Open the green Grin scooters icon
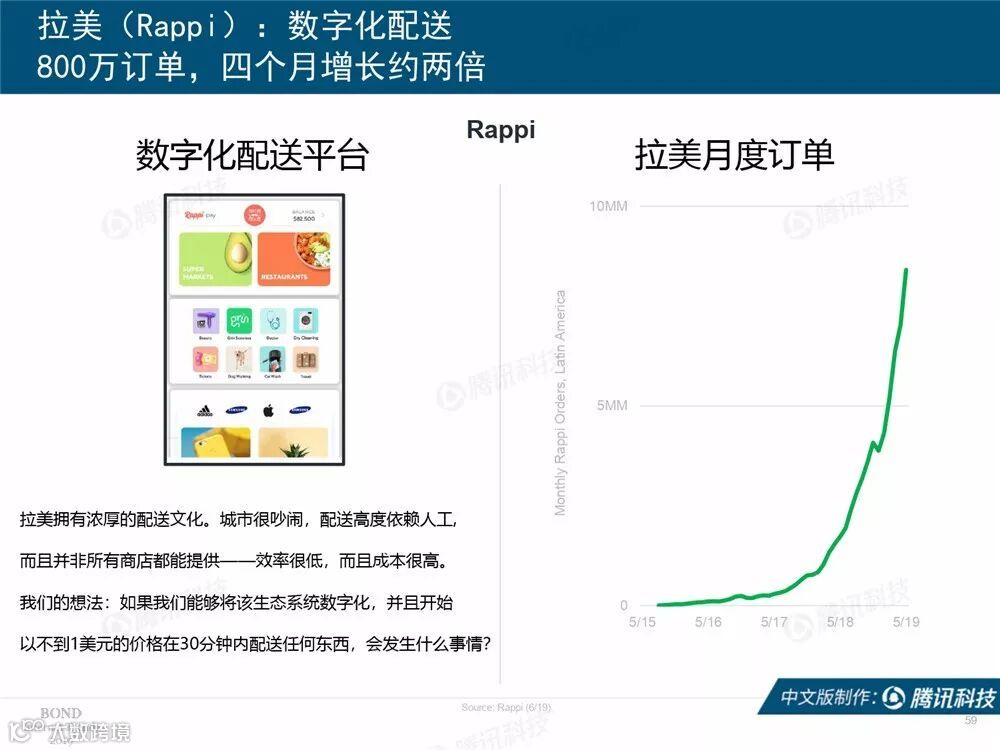Screen dimensions: 1000x750 coord(239,321)
